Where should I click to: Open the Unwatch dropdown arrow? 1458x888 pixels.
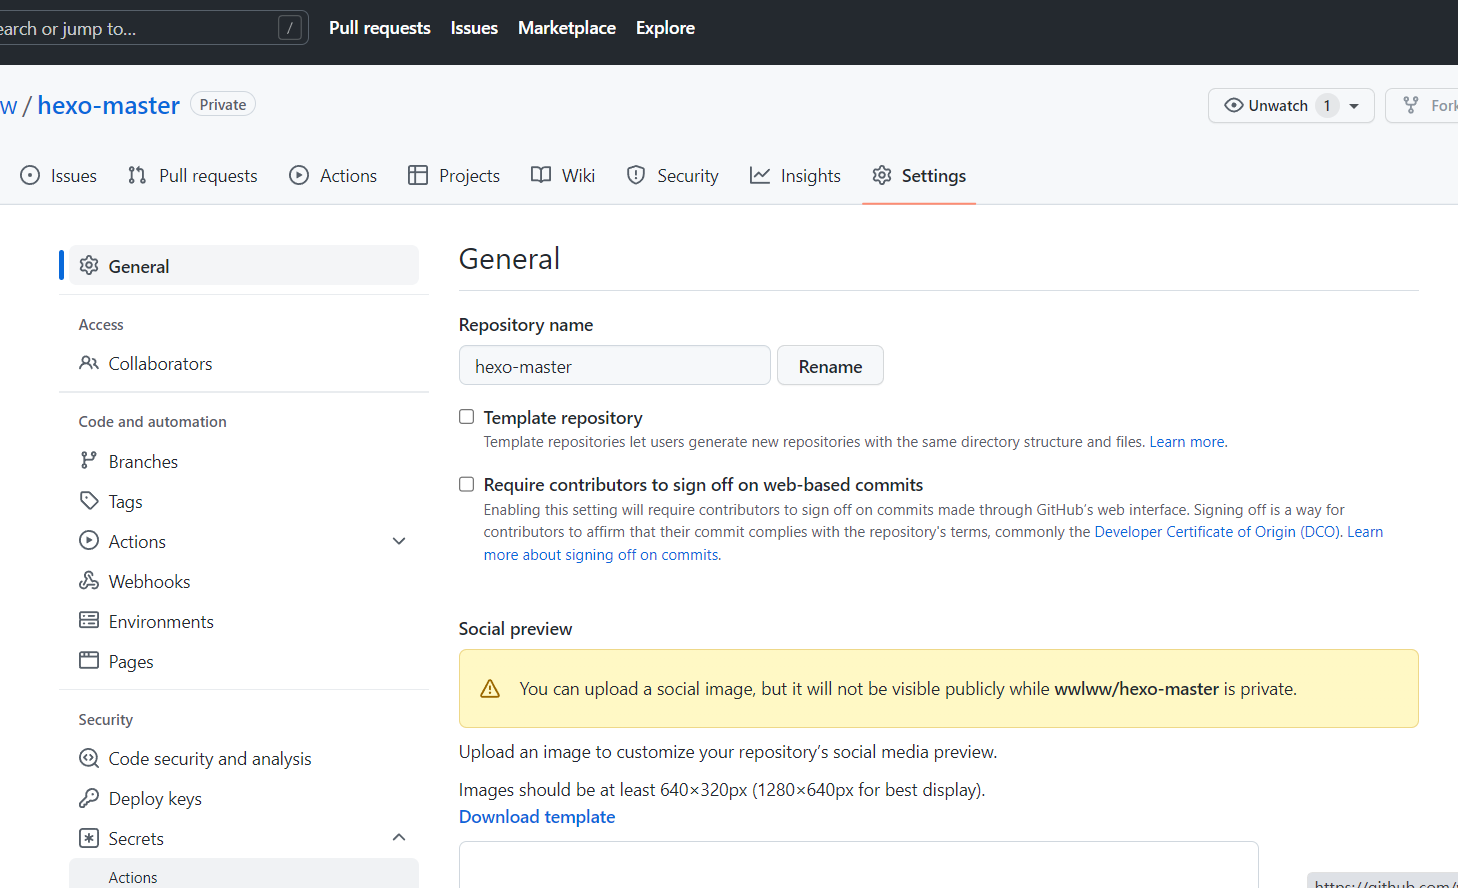tap(1354, 106)
